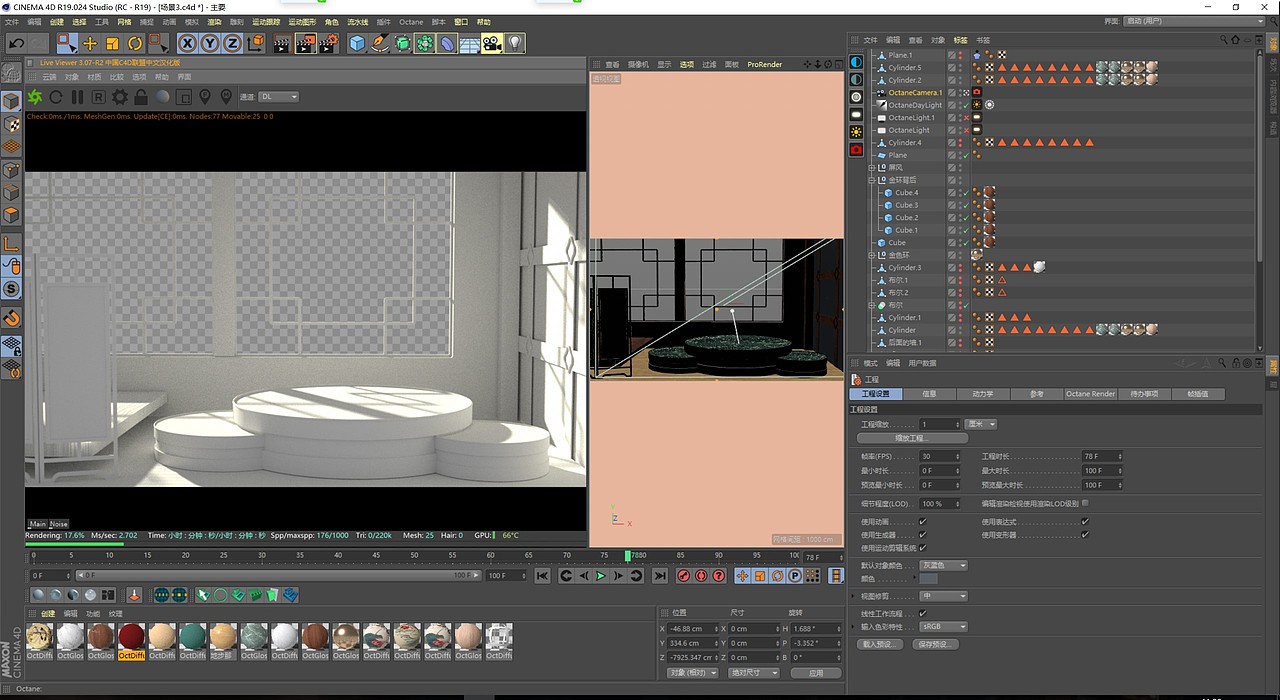The height and width of the screenshot is (700, 1280).
Task: Expand the 金色环 group
Action: coord(874,255)
